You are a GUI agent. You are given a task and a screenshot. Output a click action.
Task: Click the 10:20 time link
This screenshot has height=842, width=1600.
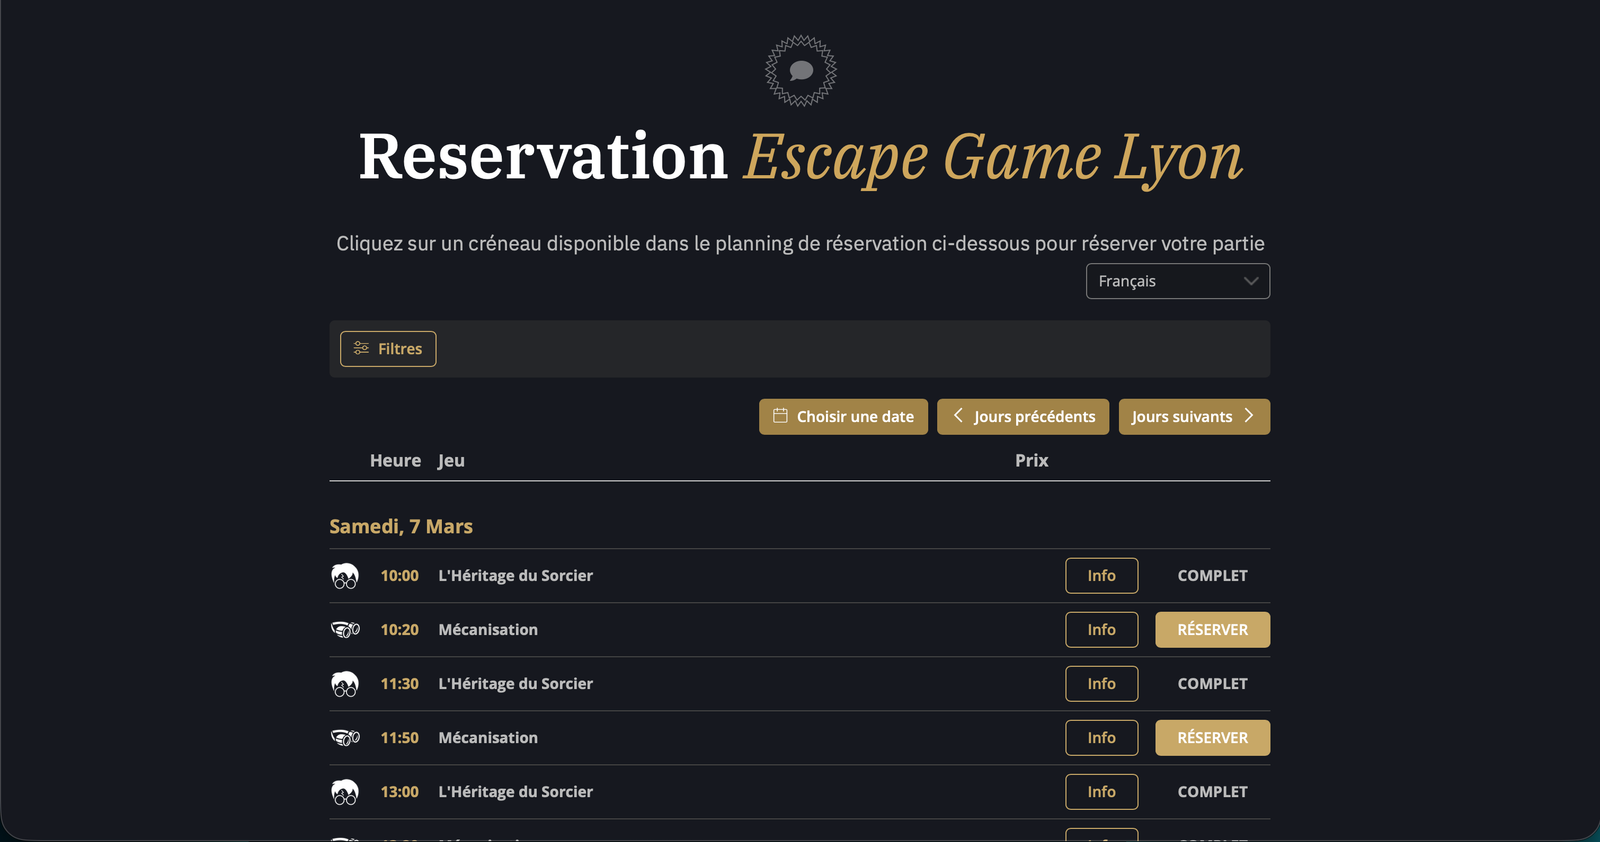399,630
